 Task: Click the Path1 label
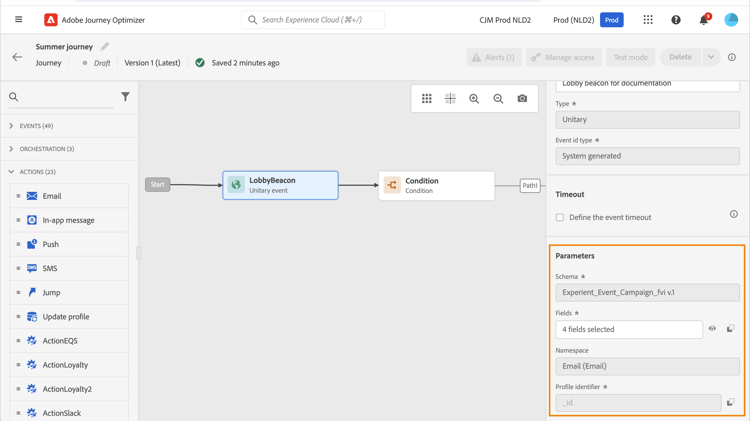tap(530, 186)
